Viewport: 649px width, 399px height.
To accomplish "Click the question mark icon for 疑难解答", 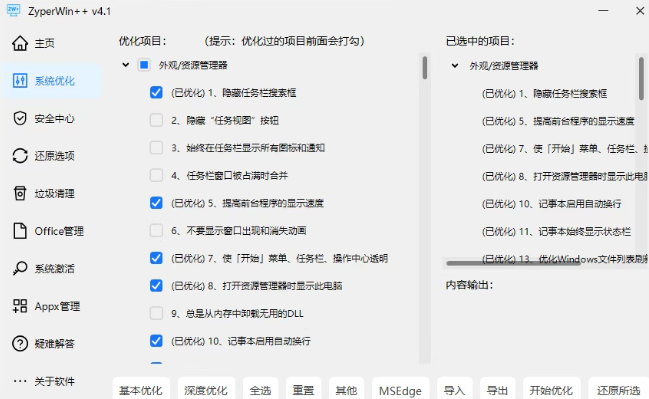I will point(20,344).
